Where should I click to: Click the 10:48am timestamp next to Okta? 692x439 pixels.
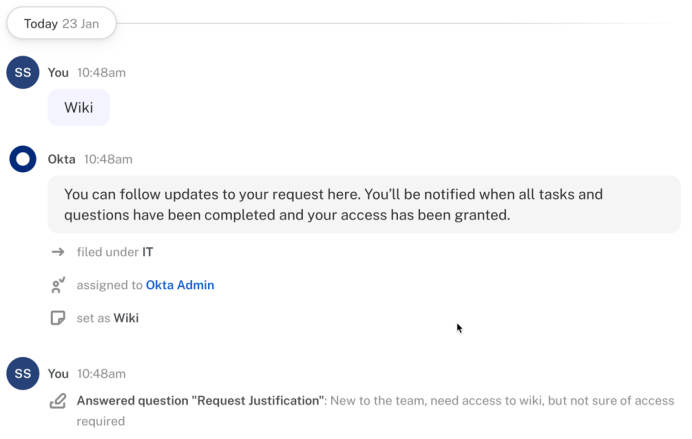[108, 159]
